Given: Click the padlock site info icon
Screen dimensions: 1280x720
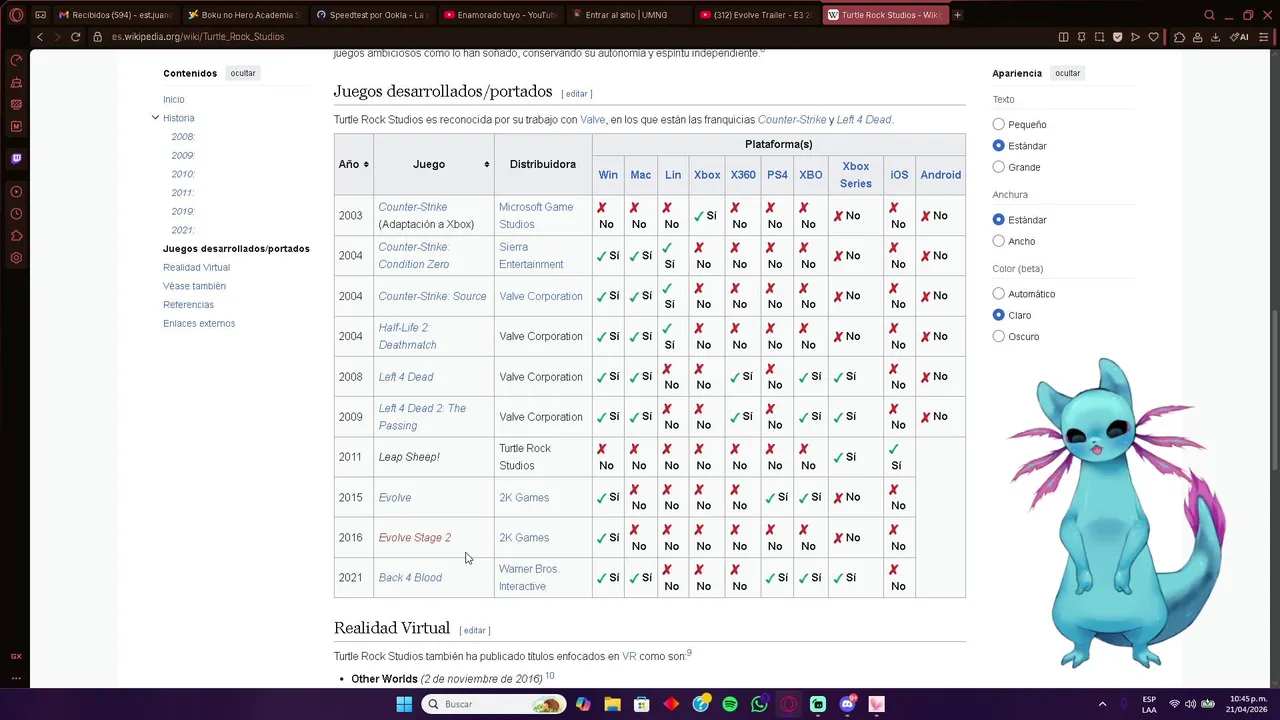Looking at the screenshot, I should pos(97,37).
